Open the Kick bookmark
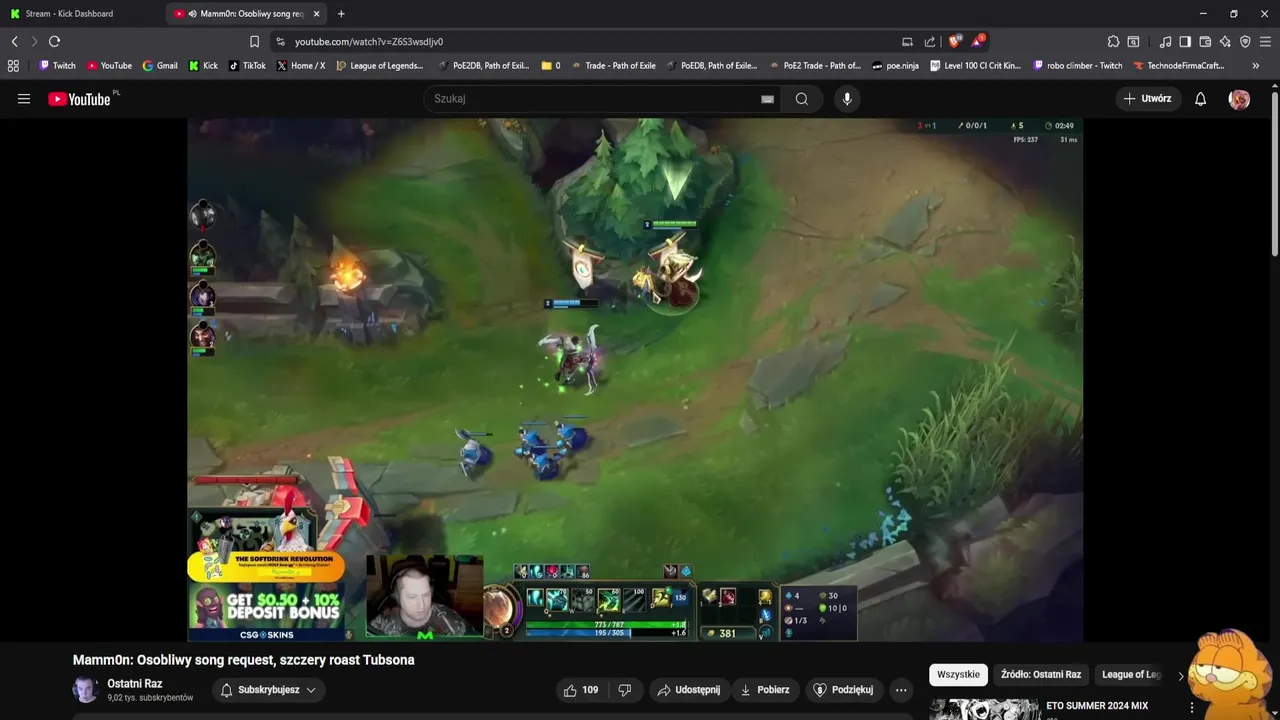The width and height of the screenshot is (1280, 720). [x=203, y=65]
